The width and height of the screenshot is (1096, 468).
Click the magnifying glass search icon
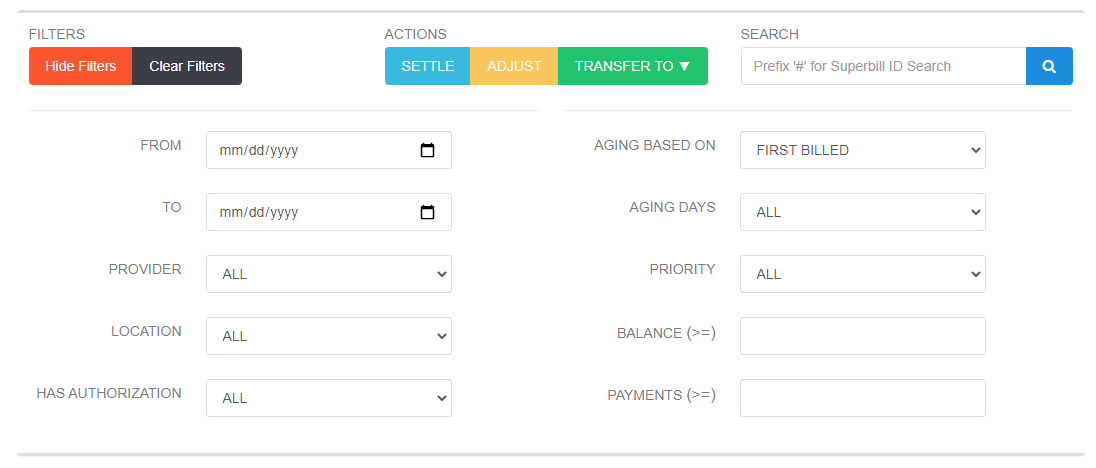coord(1049,66)
